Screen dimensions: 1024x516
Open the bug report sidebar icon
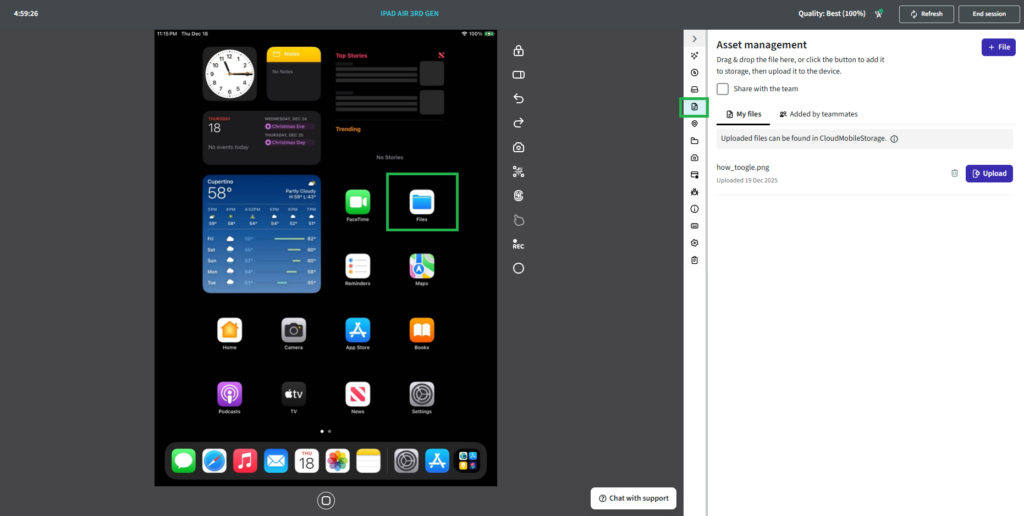pos(694,191)
